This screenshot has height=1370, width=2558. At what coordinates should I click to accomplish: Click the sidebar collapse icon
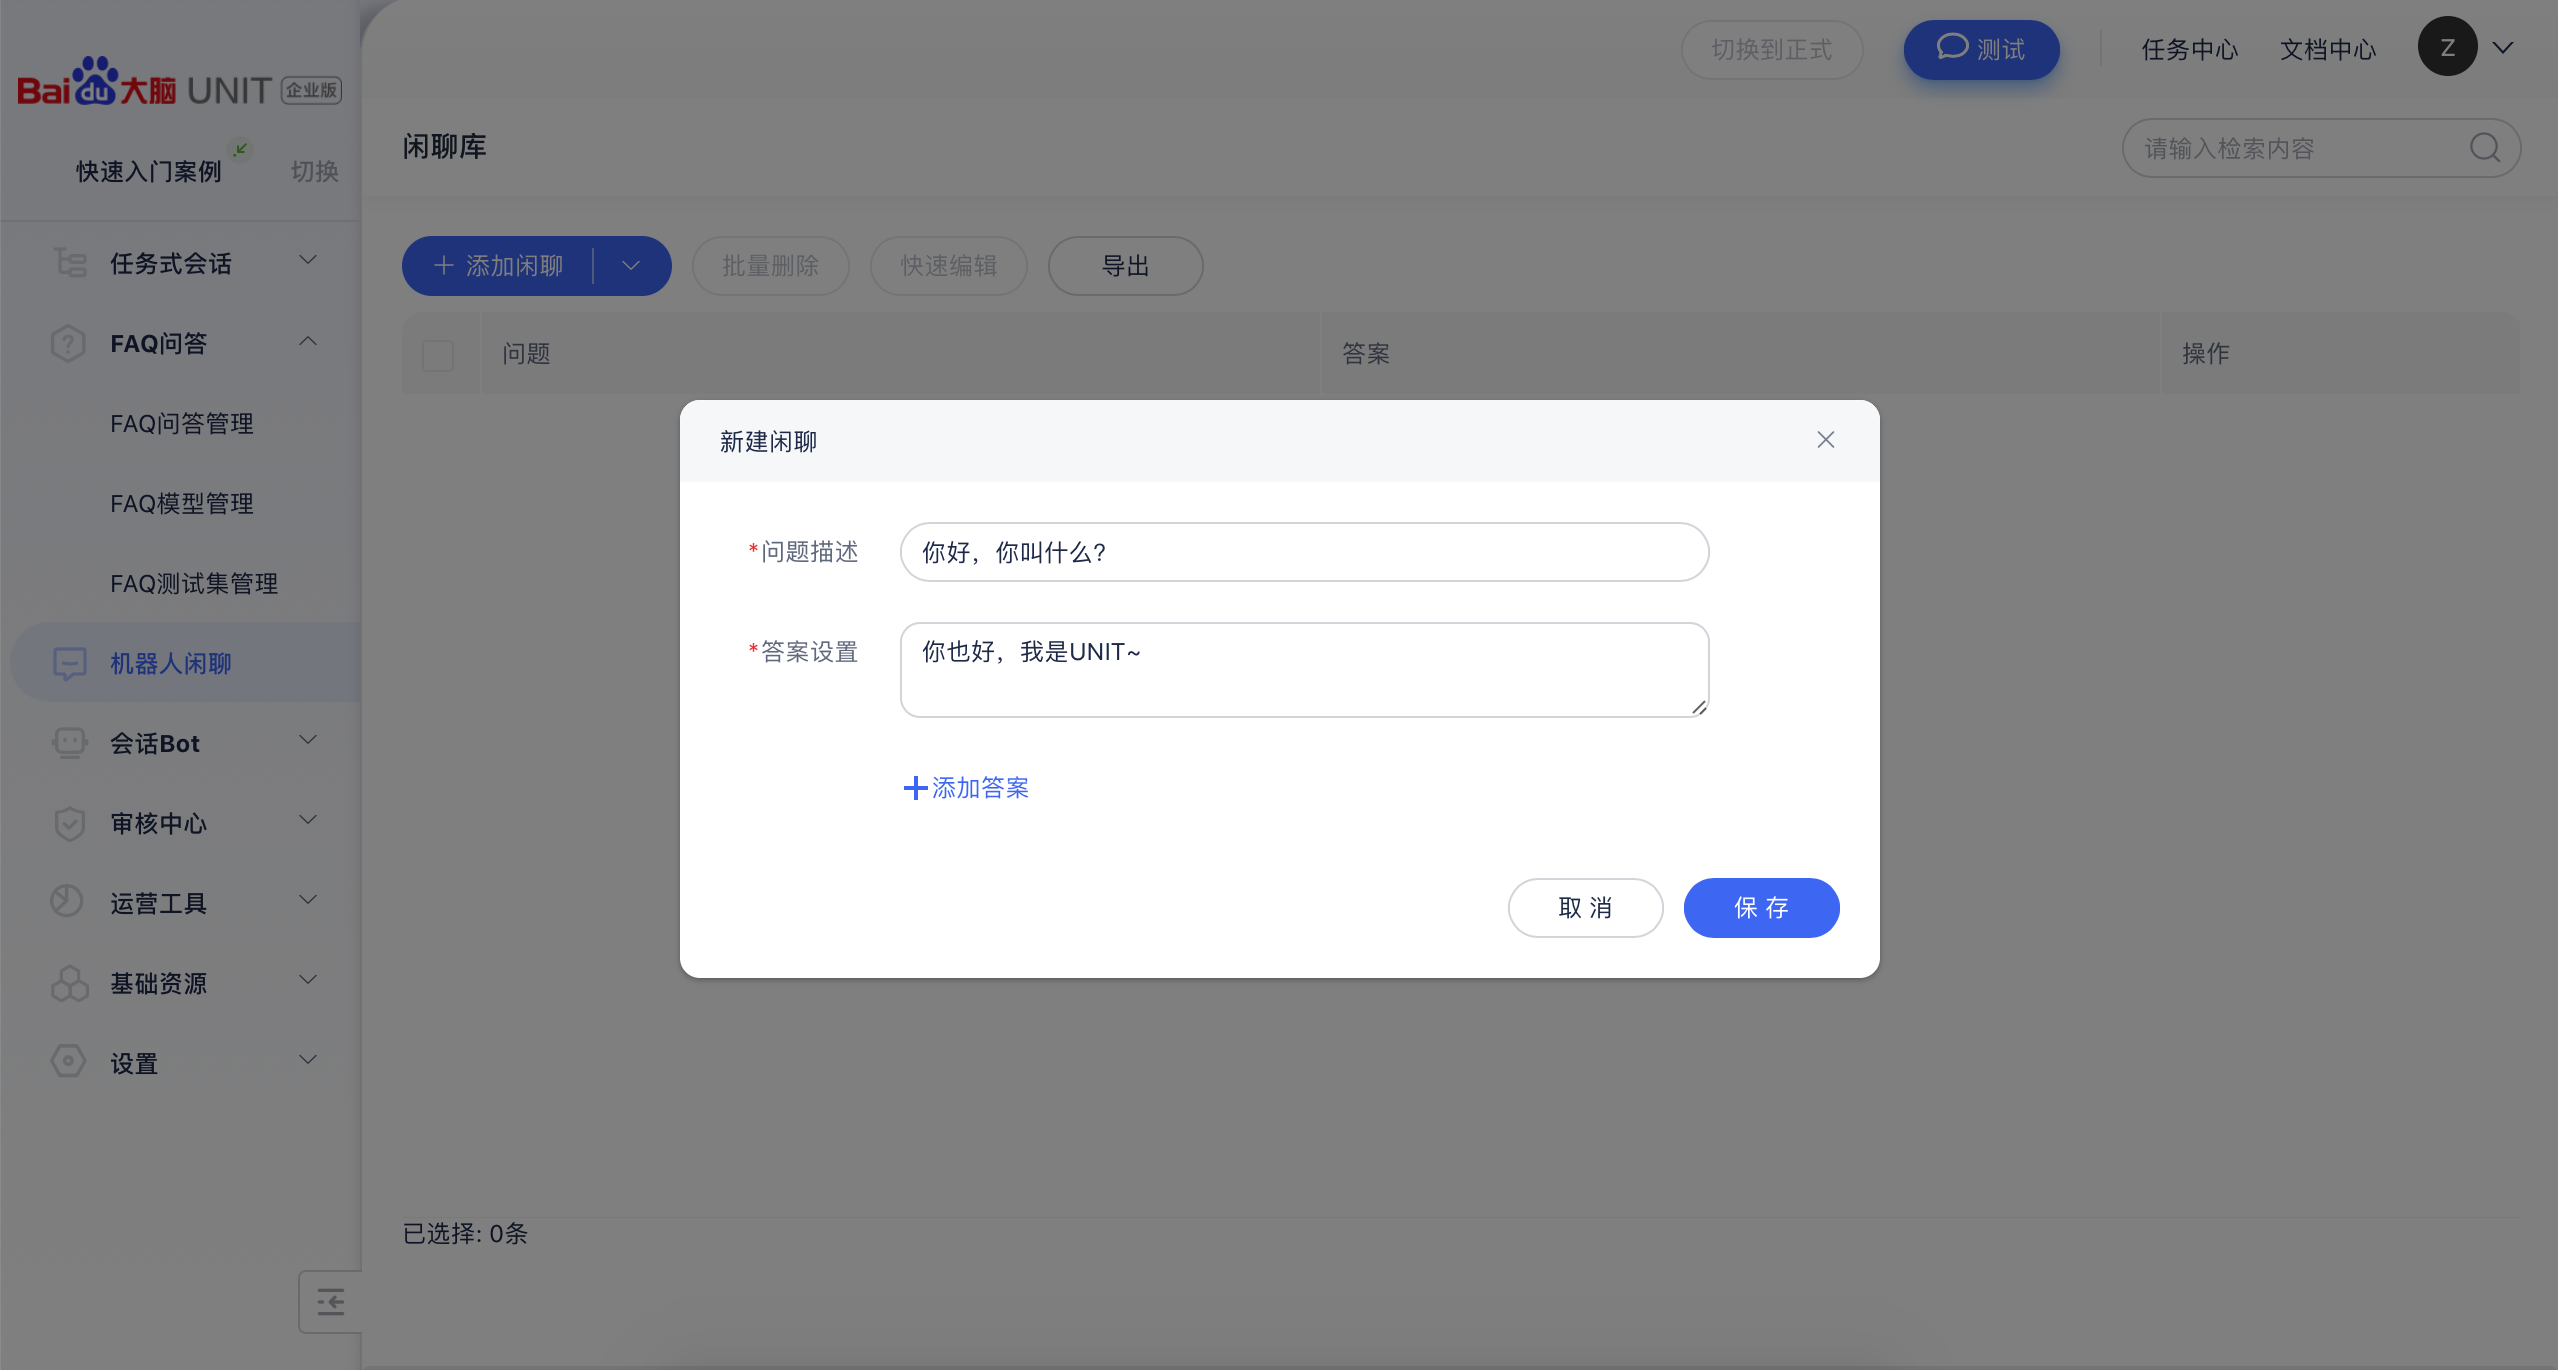click(x=330, y=1302)
